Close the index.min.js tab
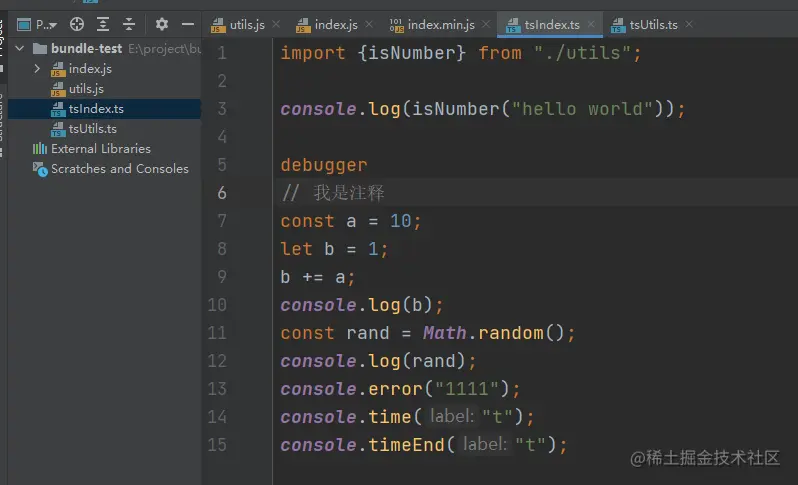The height and width of the screenshot is (485, 798). (486, 24)
